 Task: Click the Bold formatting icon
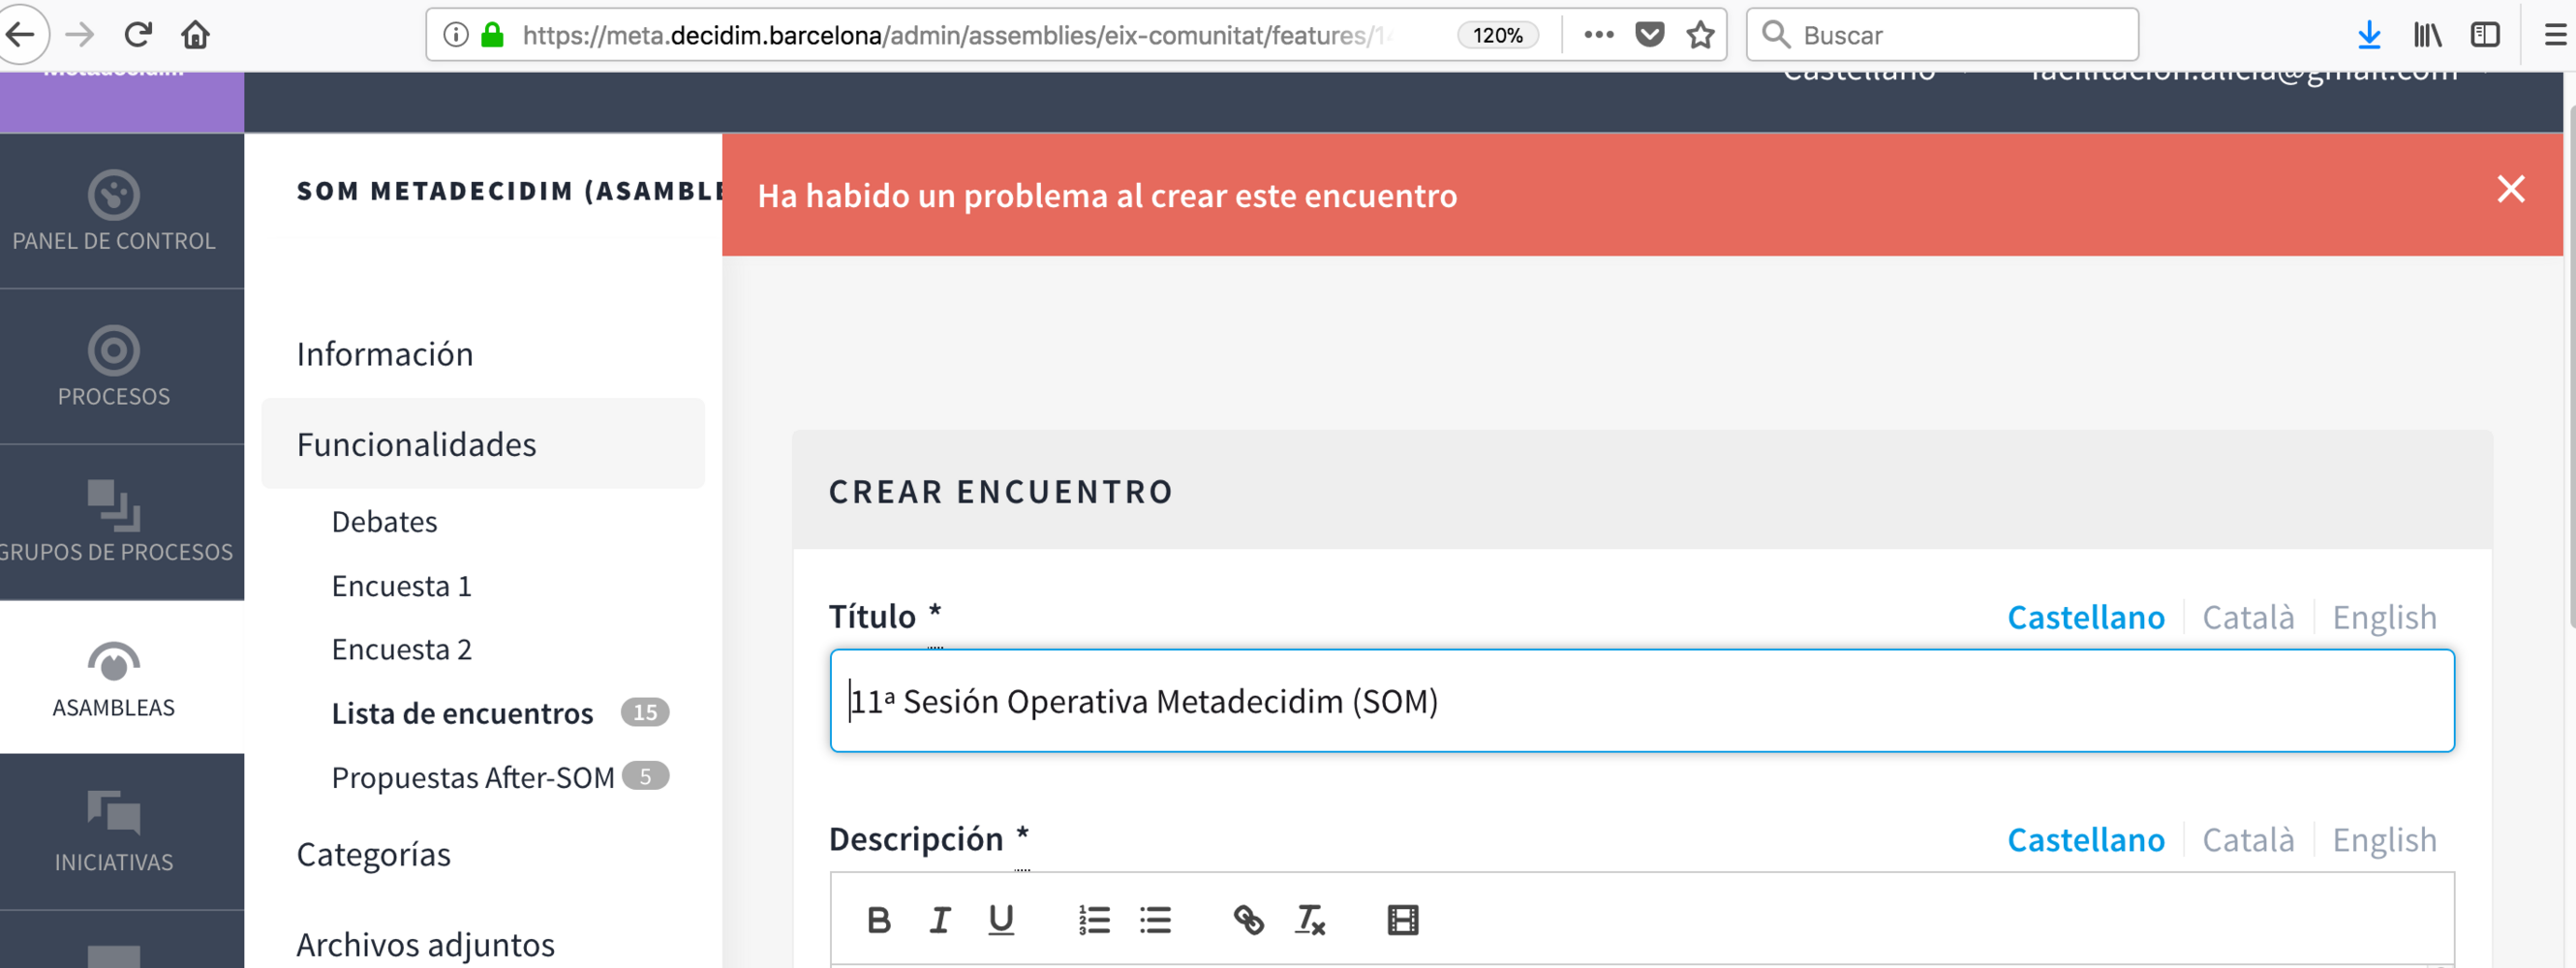[878, 919]
